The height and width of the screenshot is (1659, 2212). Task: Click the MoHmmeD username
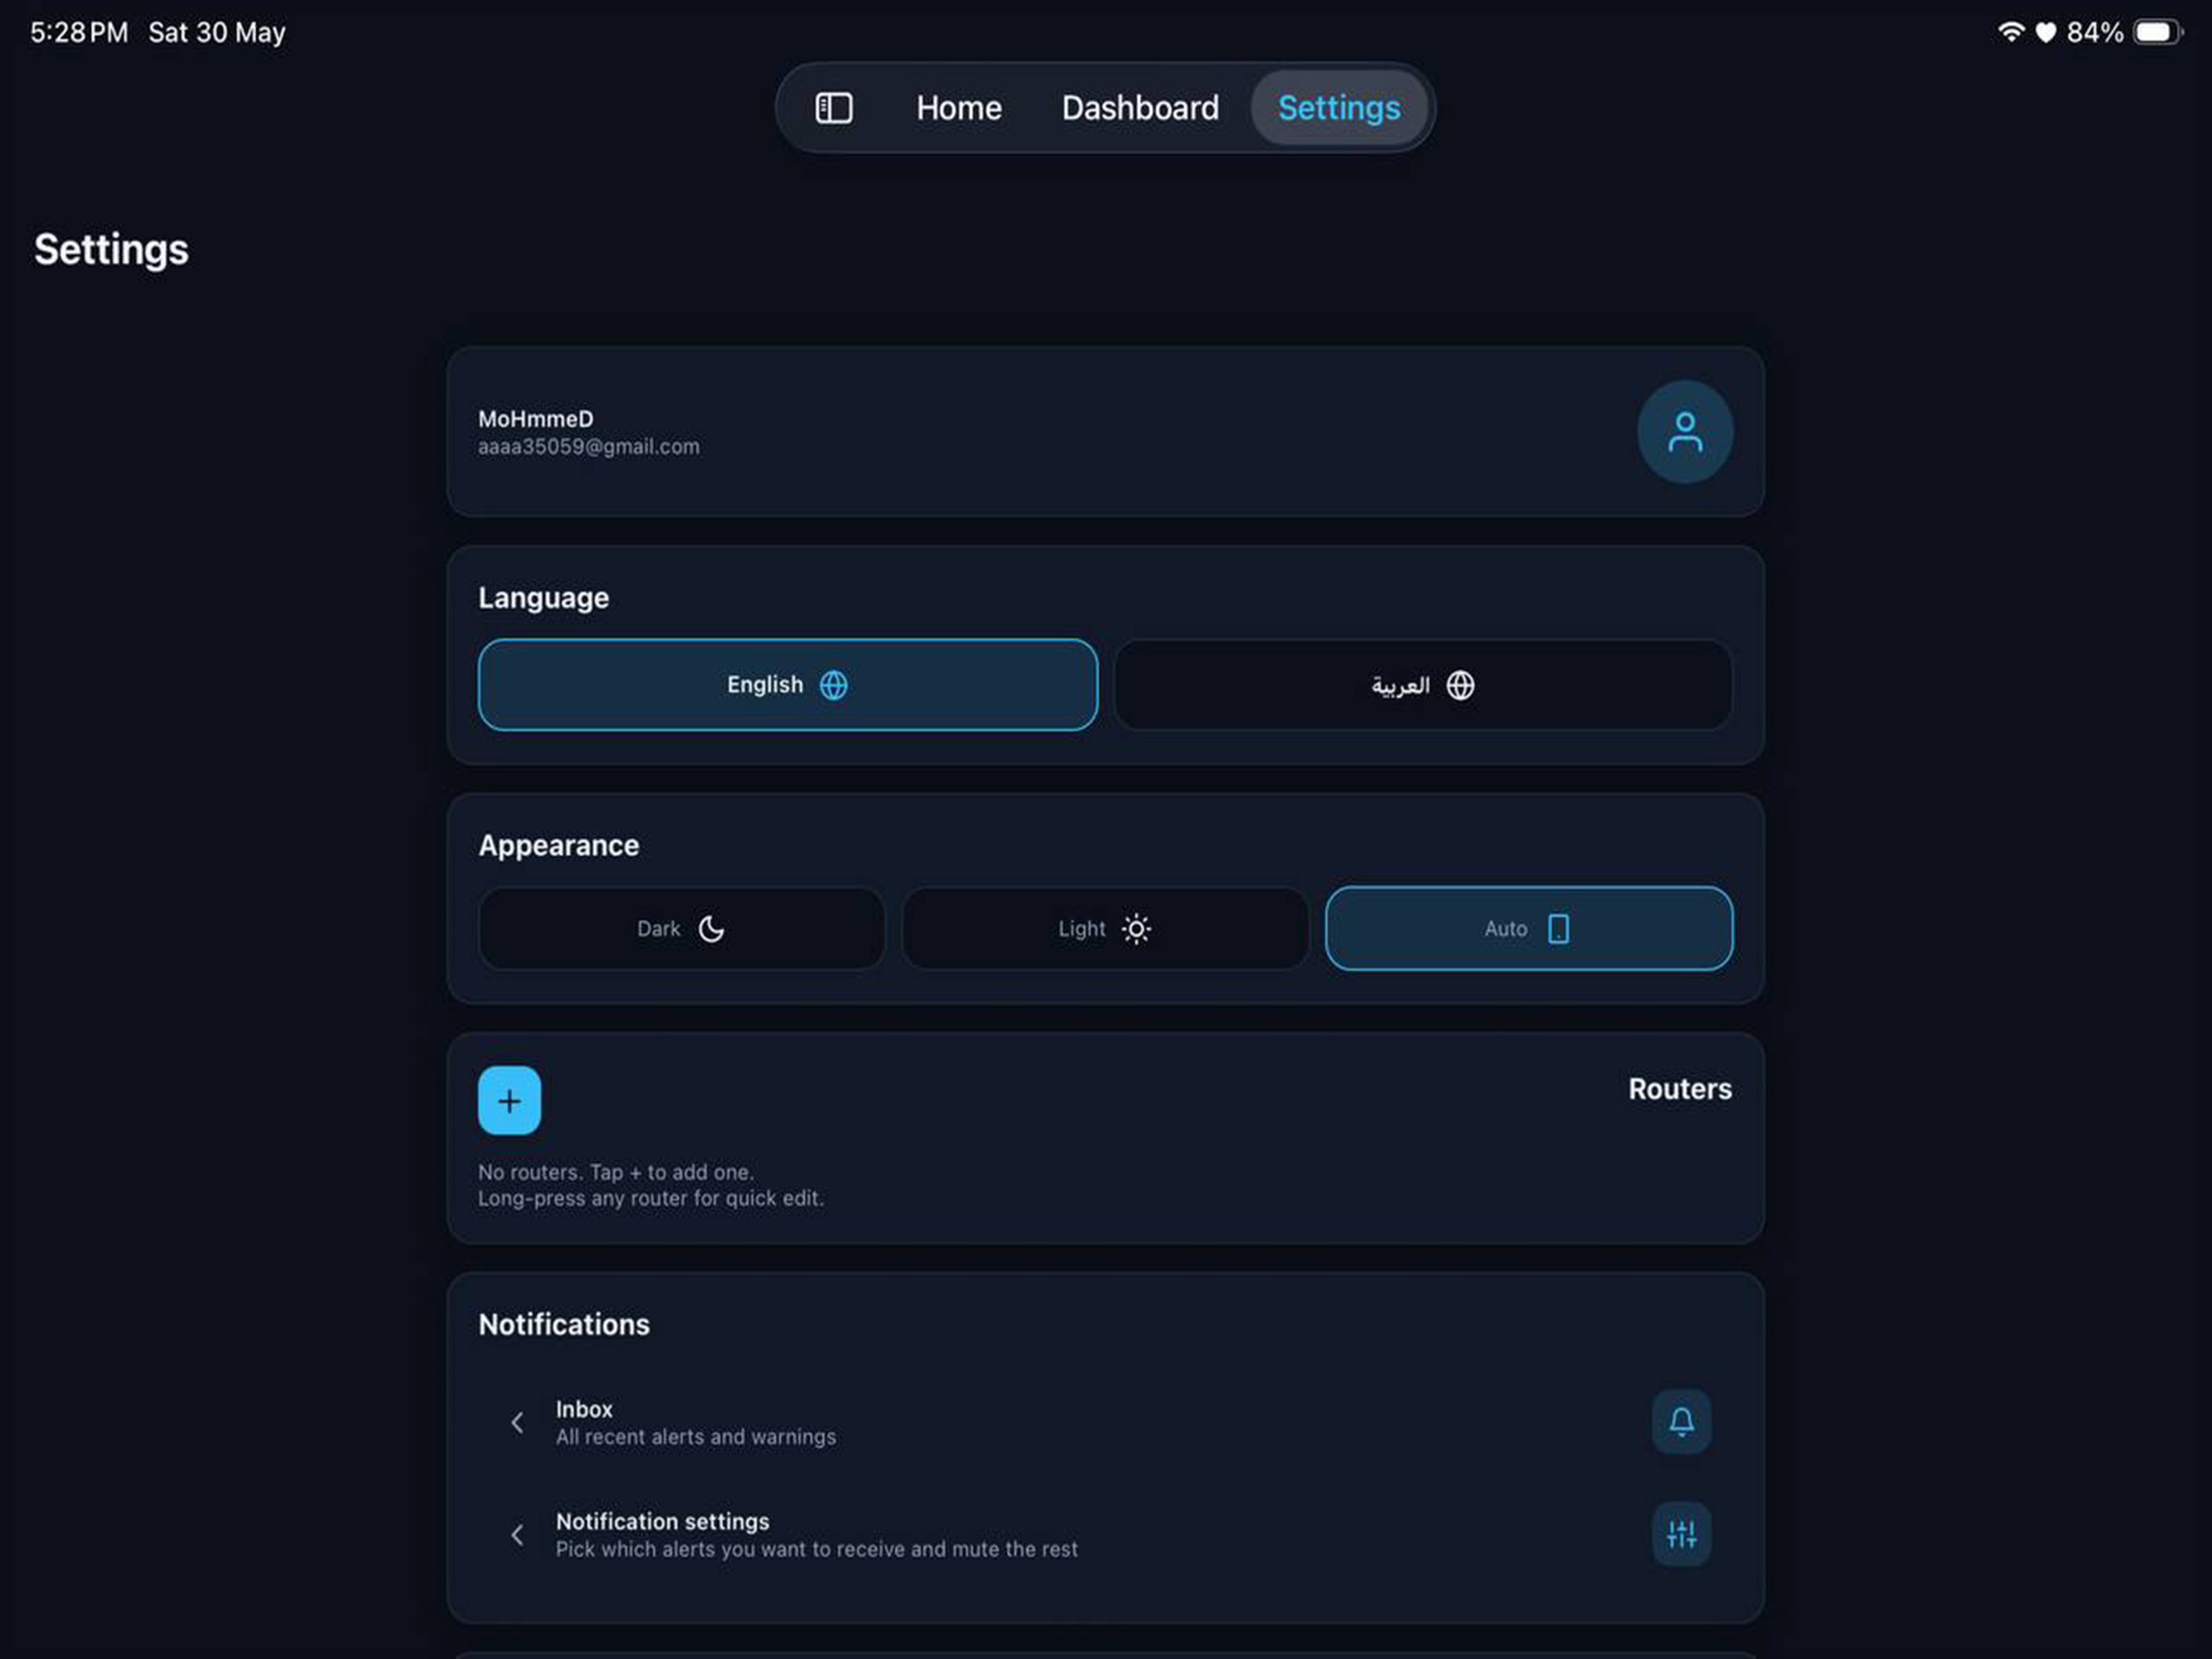(536, 419)
